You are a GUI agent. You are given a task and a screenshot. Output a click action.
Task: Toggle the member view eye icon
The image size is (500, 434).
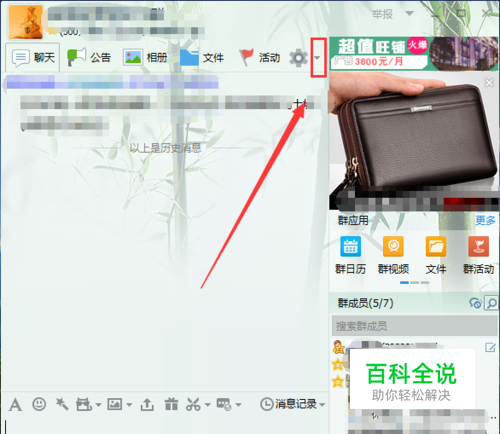click(475, 303)
